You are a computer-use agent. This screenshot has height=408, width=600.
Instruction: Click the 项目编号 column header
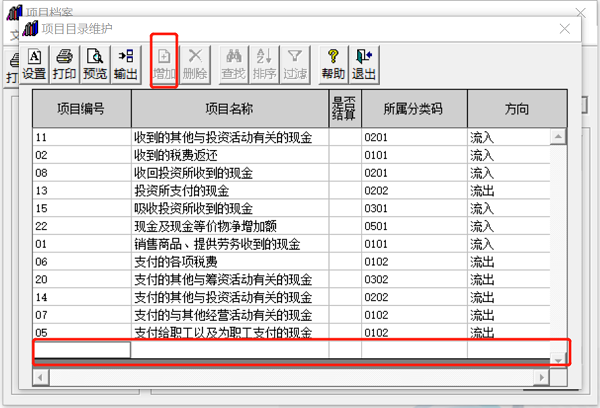(82, 109)
